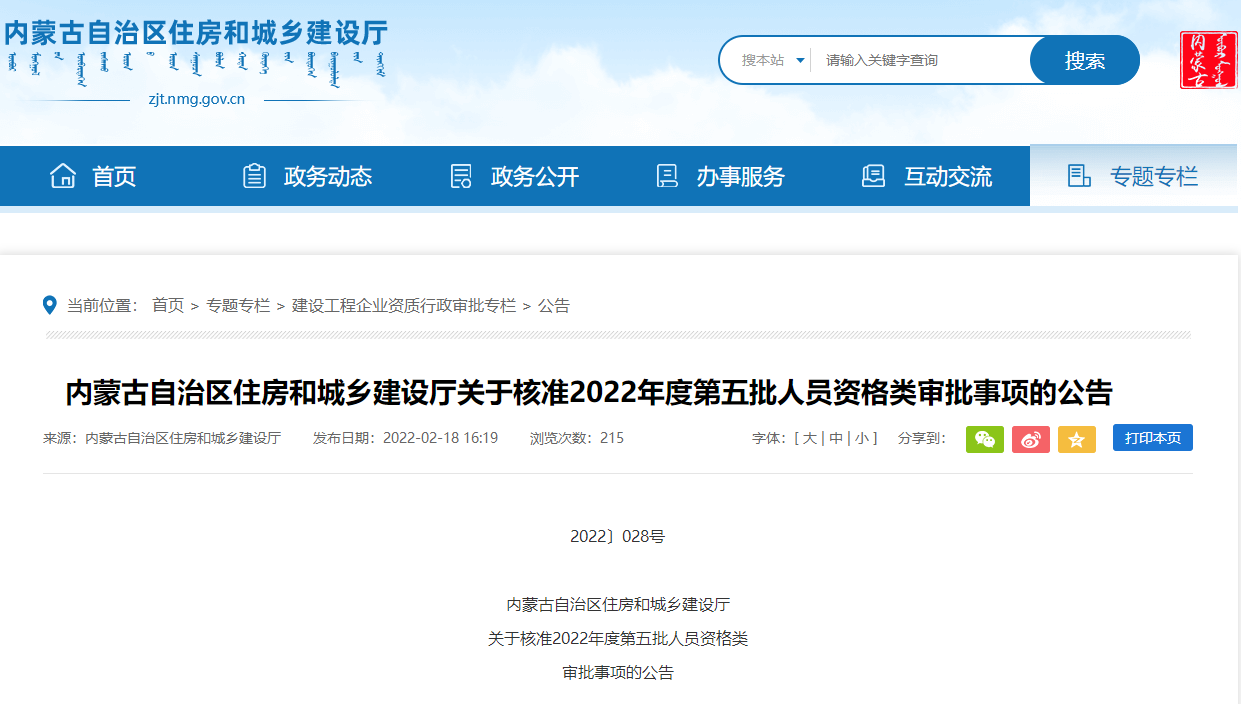Click the blue 搜索 search button

tap(1084, 59)
